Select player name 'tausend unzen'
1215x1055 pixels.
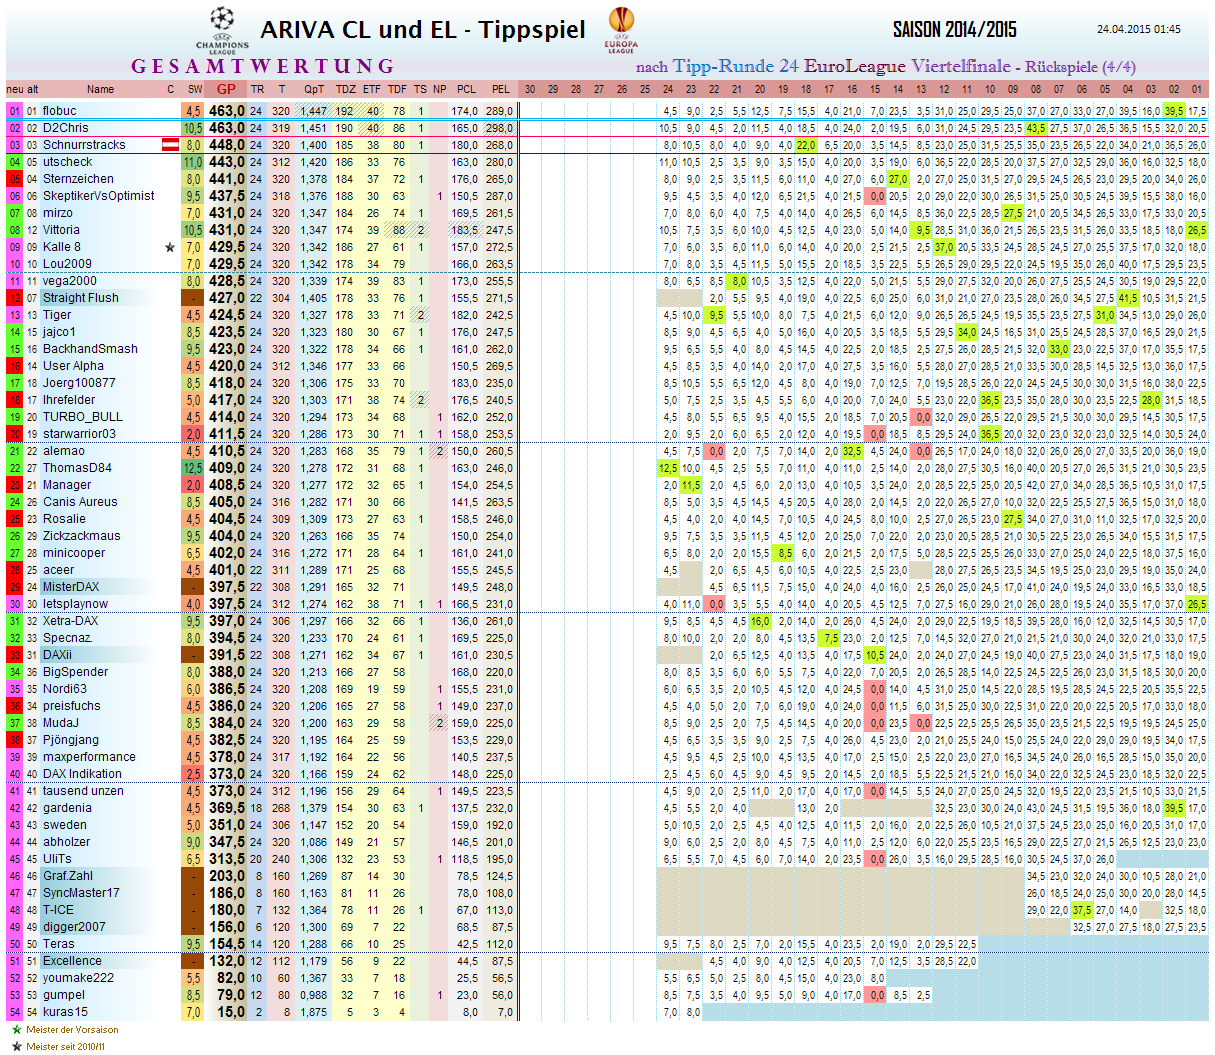(x=83, y=791)
